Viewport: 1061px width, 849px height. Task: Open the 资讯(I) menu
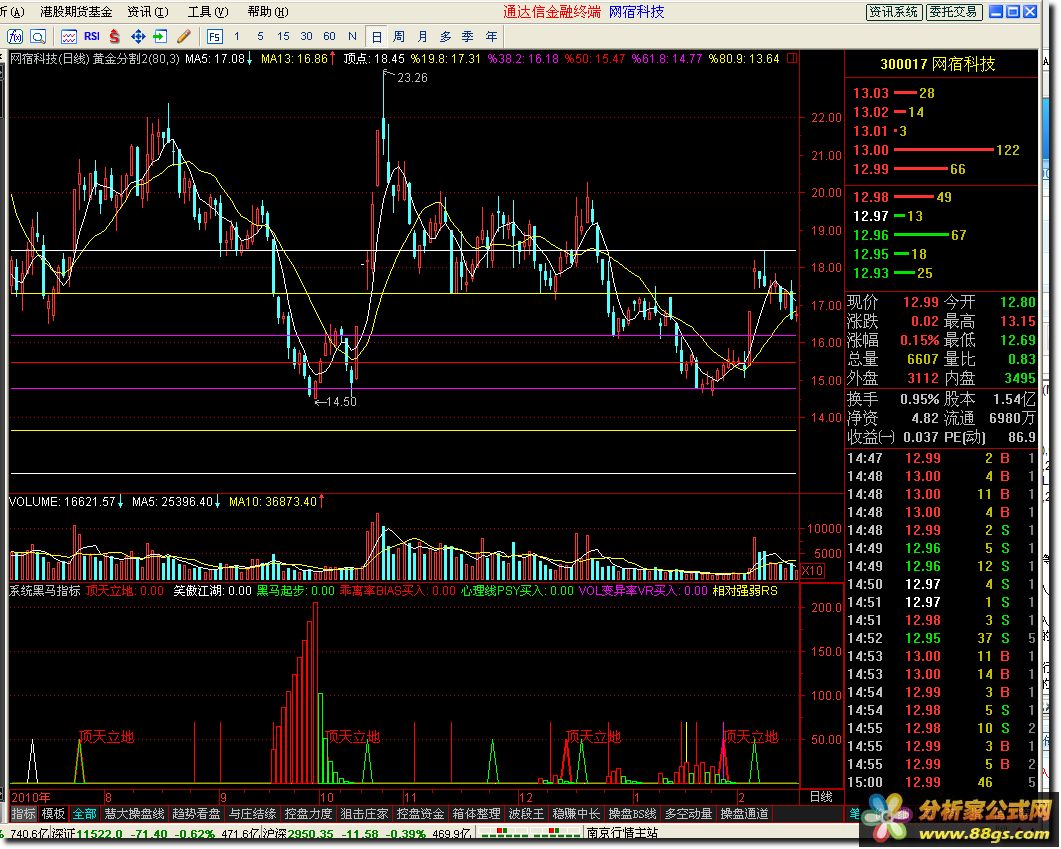(148, 12)
